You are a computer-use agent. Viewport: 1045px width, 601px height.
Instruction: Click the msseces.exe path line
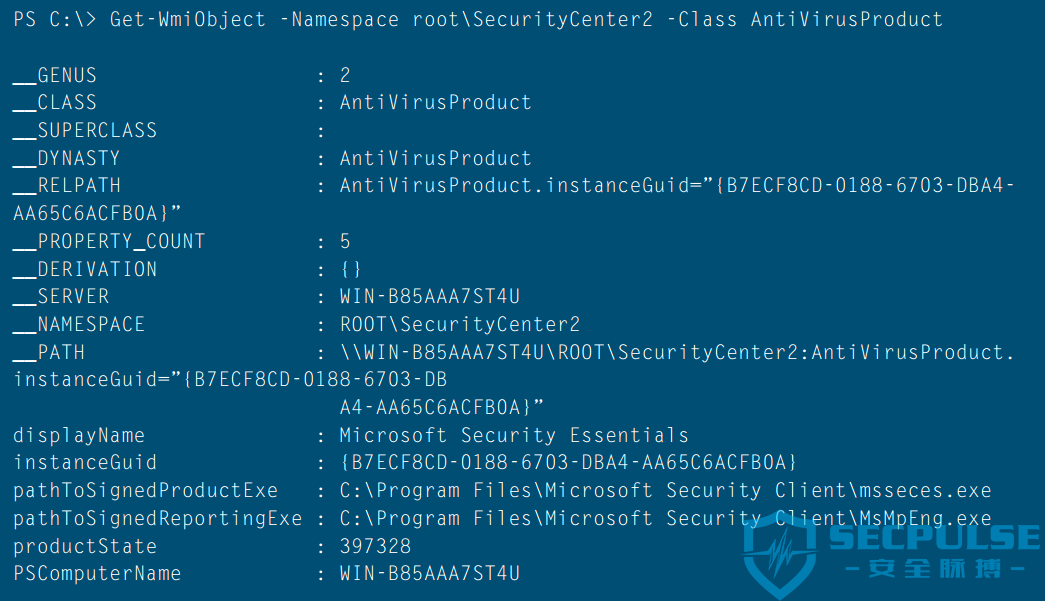[666, 490]
